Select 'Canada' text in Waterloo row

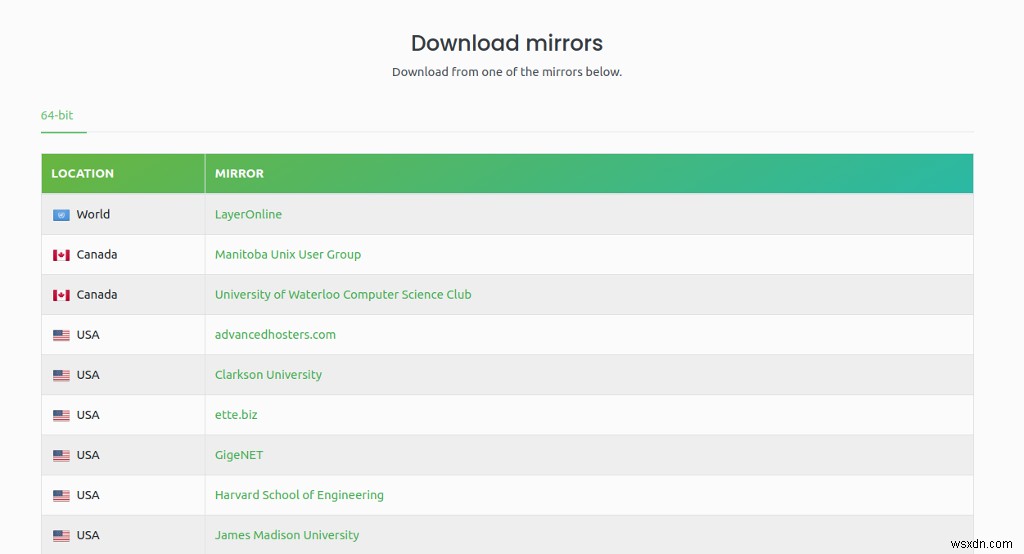click(97, 295)
